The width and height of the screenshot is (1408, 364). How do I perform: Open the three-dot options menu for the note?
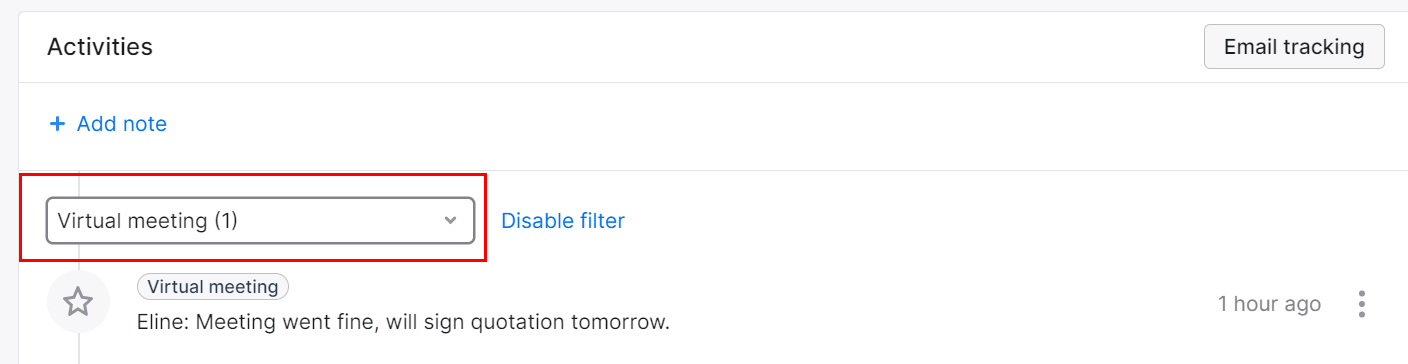click(1361, 304)
